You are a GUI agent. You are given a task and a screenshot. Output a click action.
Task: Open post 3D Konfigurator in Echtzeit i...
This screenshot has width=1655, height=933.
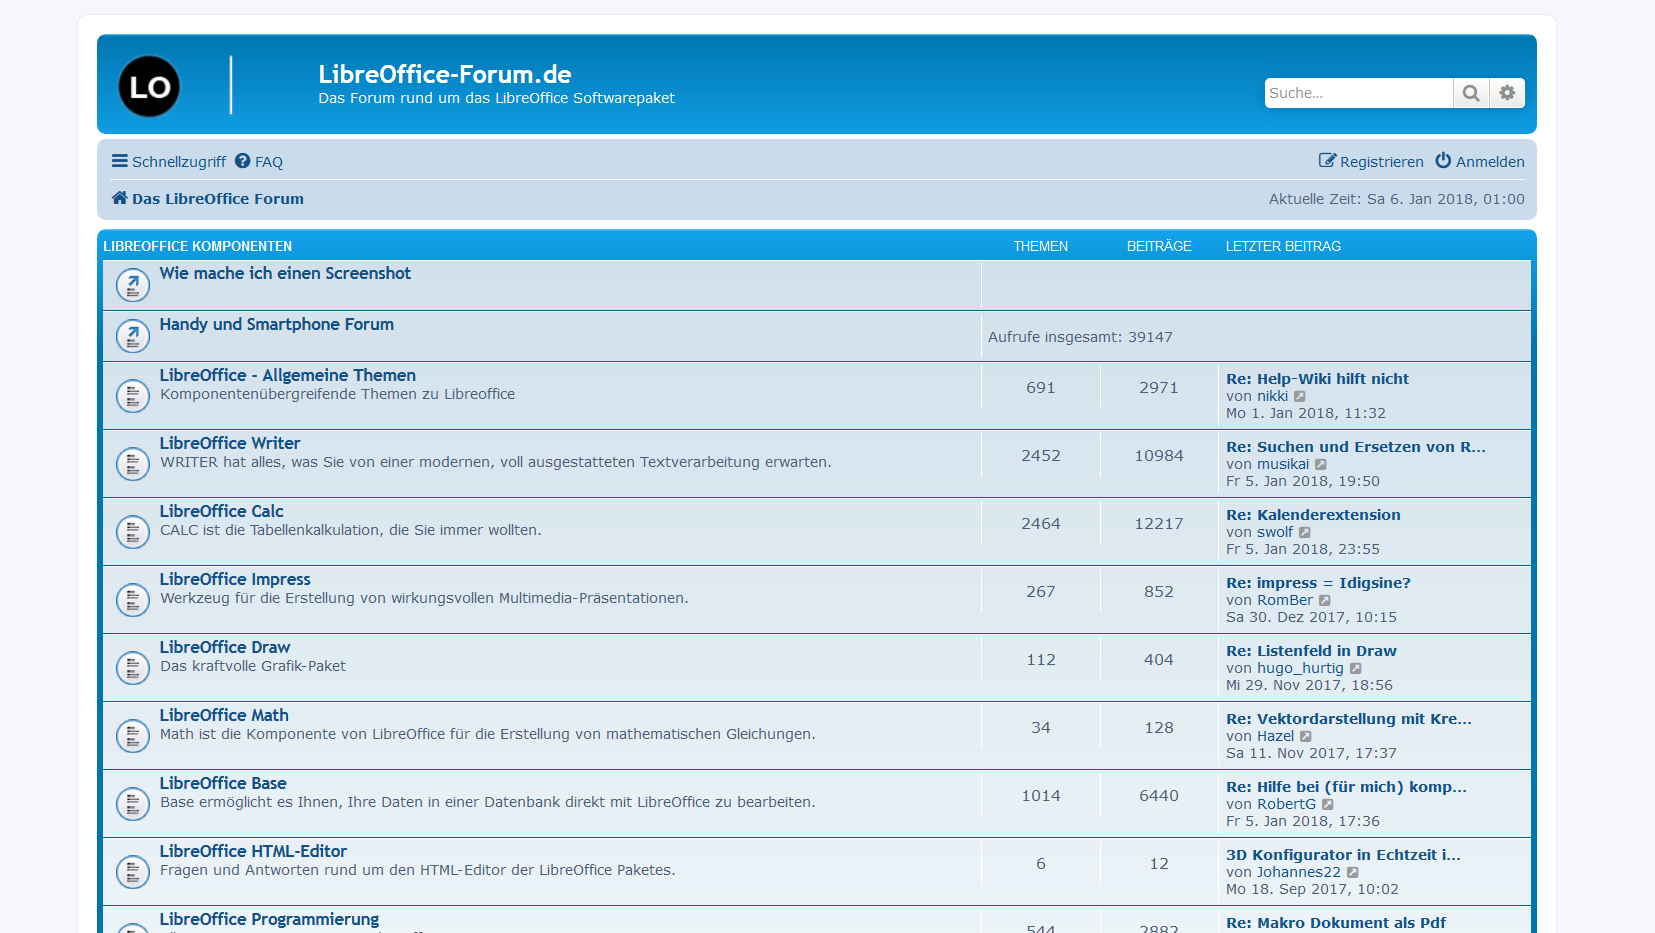click(x=1343, y=855)
